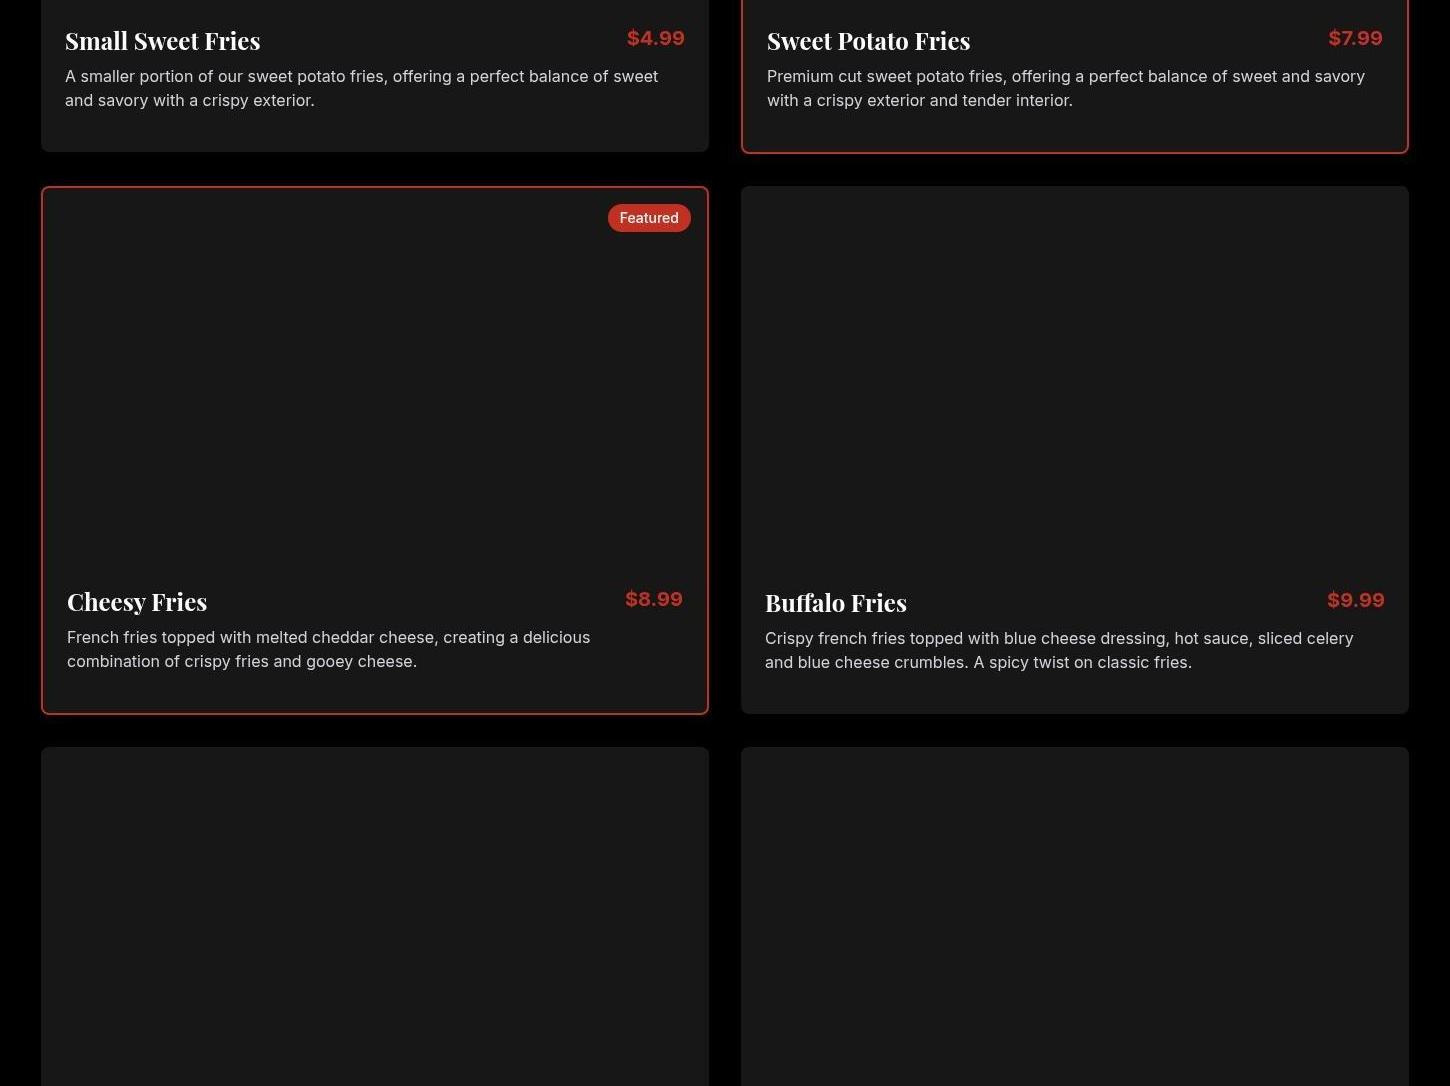Click the Cheesy Fries description text

click(x=328, y=649)
